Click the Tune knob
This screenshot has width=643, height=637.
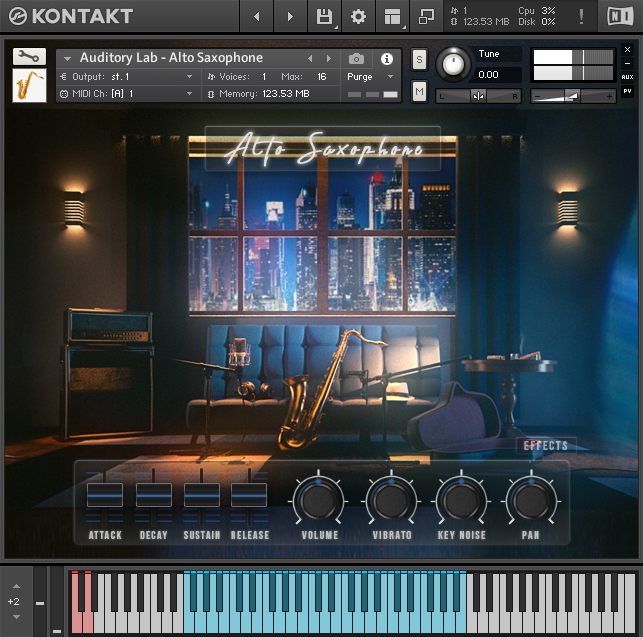coord(453,64)
